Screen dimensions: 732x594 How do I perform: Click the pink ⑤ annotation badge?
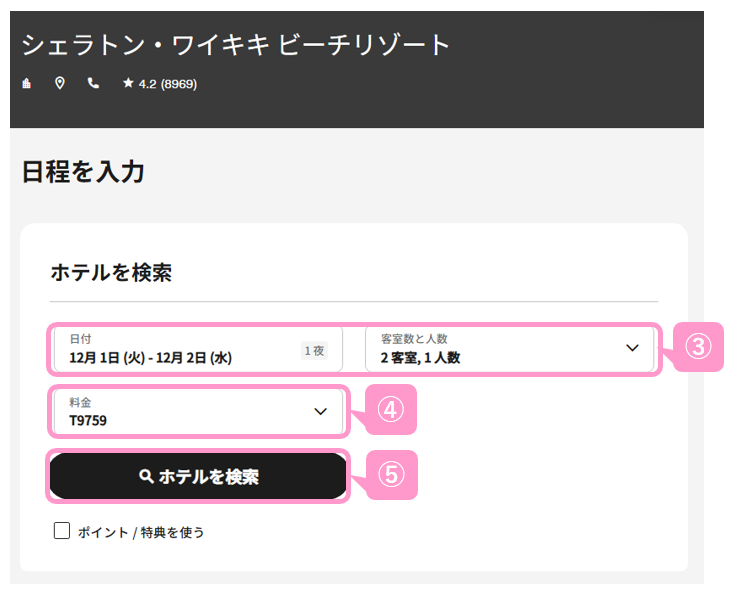tap(391, 474)
